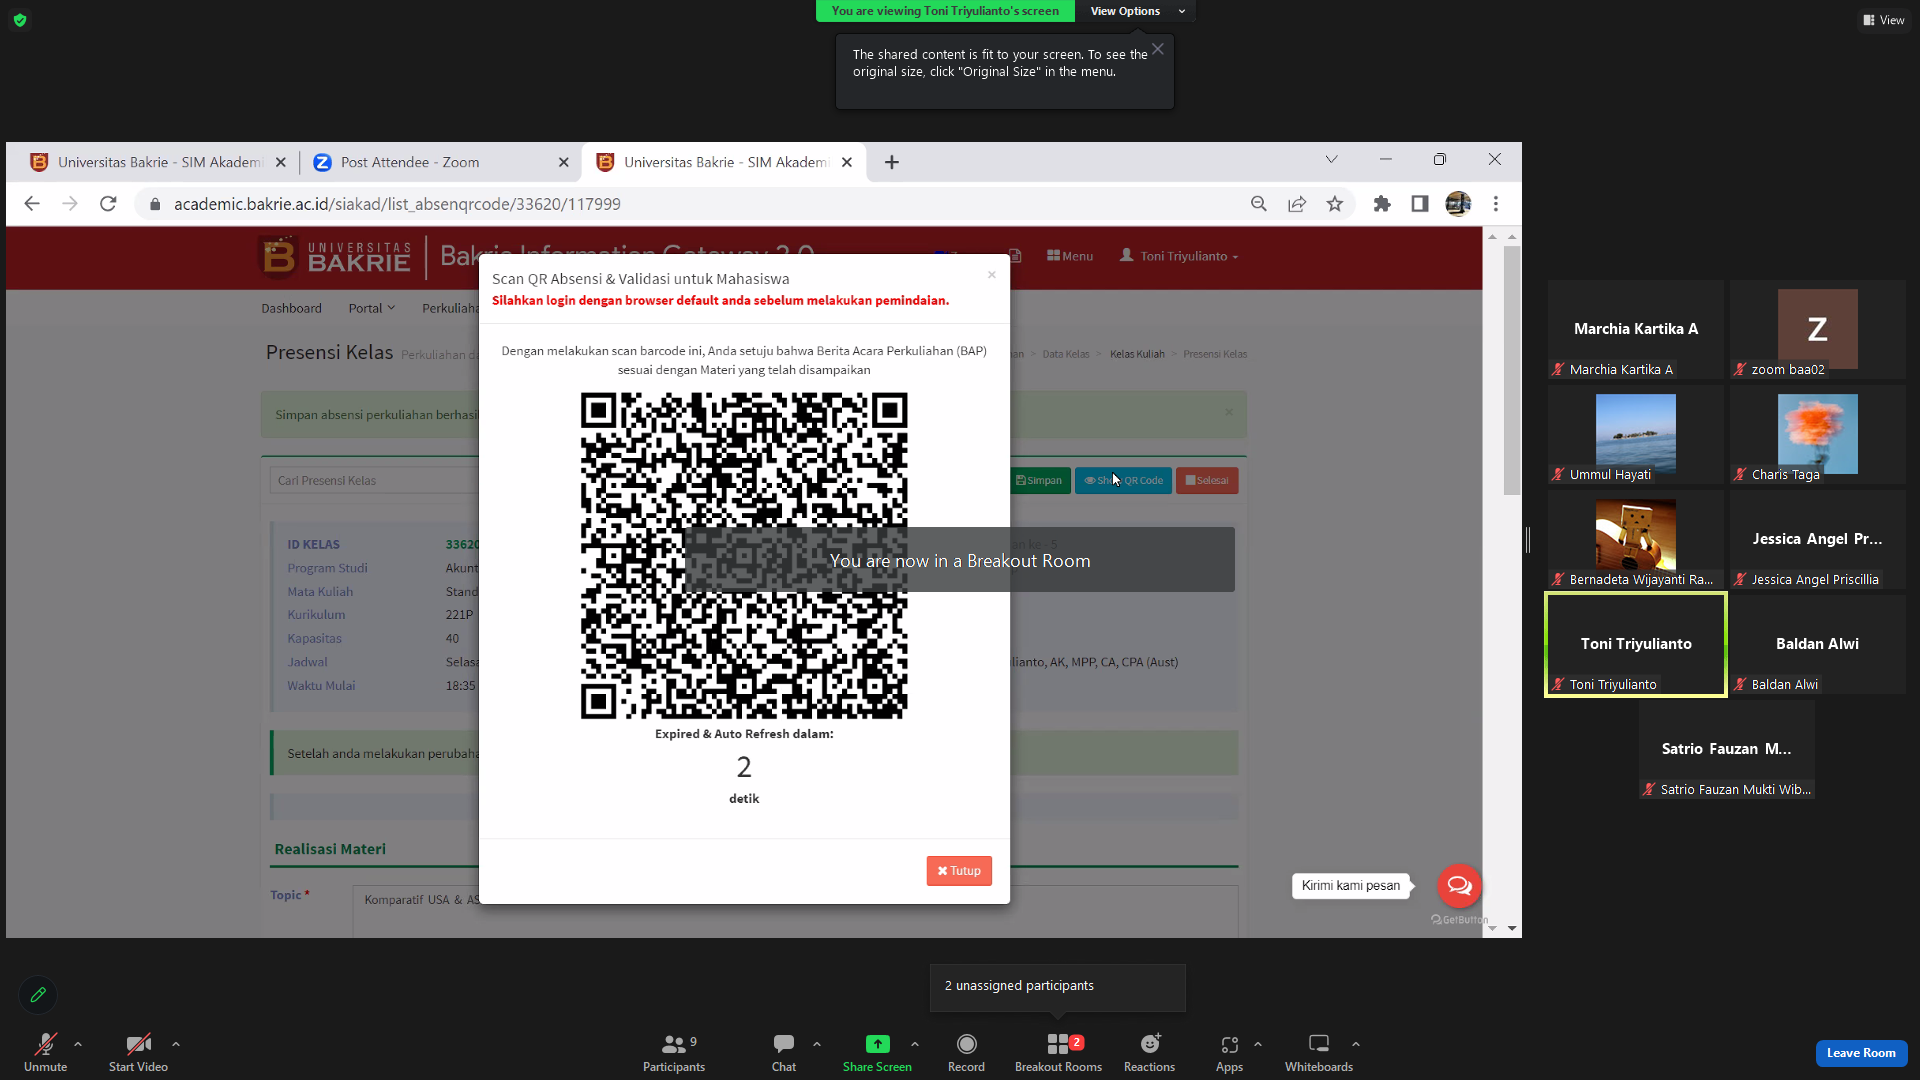Open Zoom Apps
Screen dimensions: 1920x1080
coord(1229,1052)
